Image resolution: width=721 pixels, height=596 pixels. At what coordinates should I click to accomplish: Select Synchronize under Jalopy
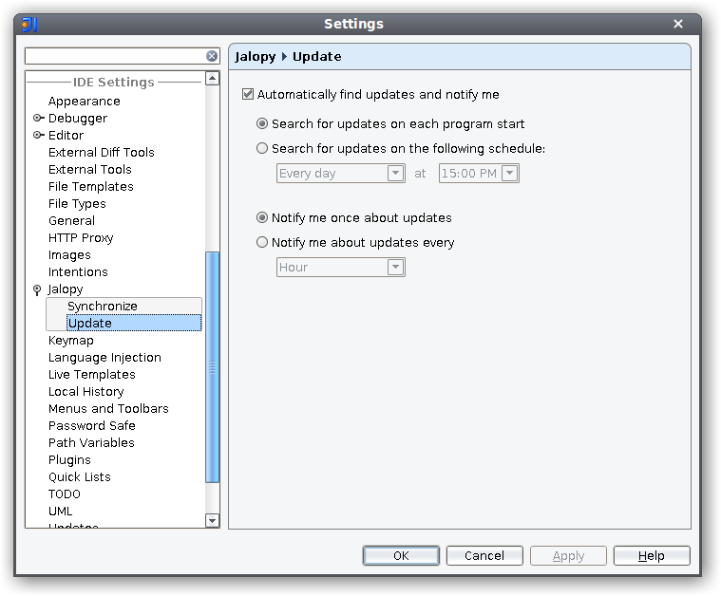102,306
